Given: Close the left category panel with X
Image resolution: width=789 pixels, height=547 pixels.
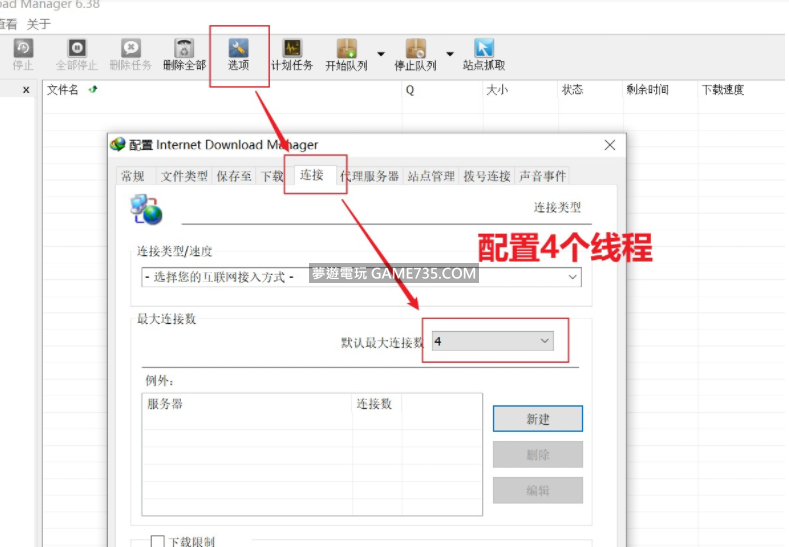Looking at the screenshot, I should click(26, 90).
